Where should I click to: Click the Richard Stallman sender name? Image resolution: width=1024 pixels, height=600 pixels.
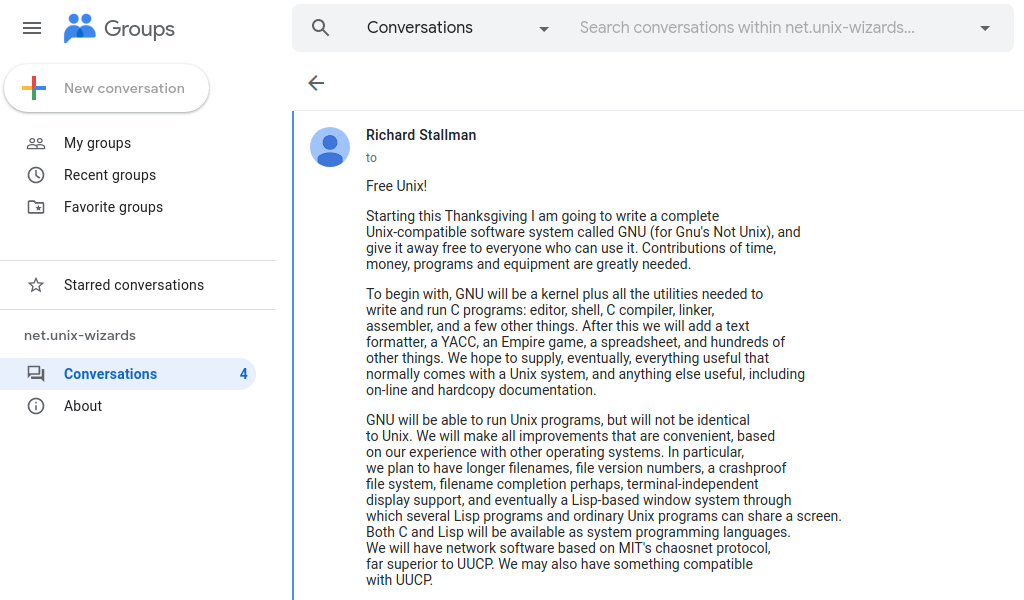coord(421,135)
